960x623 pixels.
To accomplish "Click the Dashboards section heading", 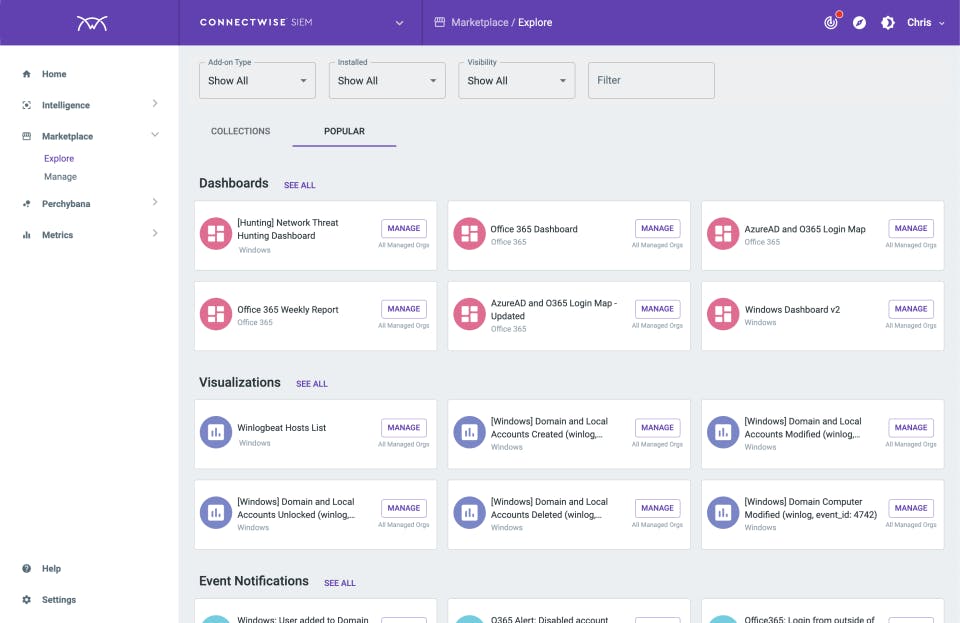I will 234,183.
